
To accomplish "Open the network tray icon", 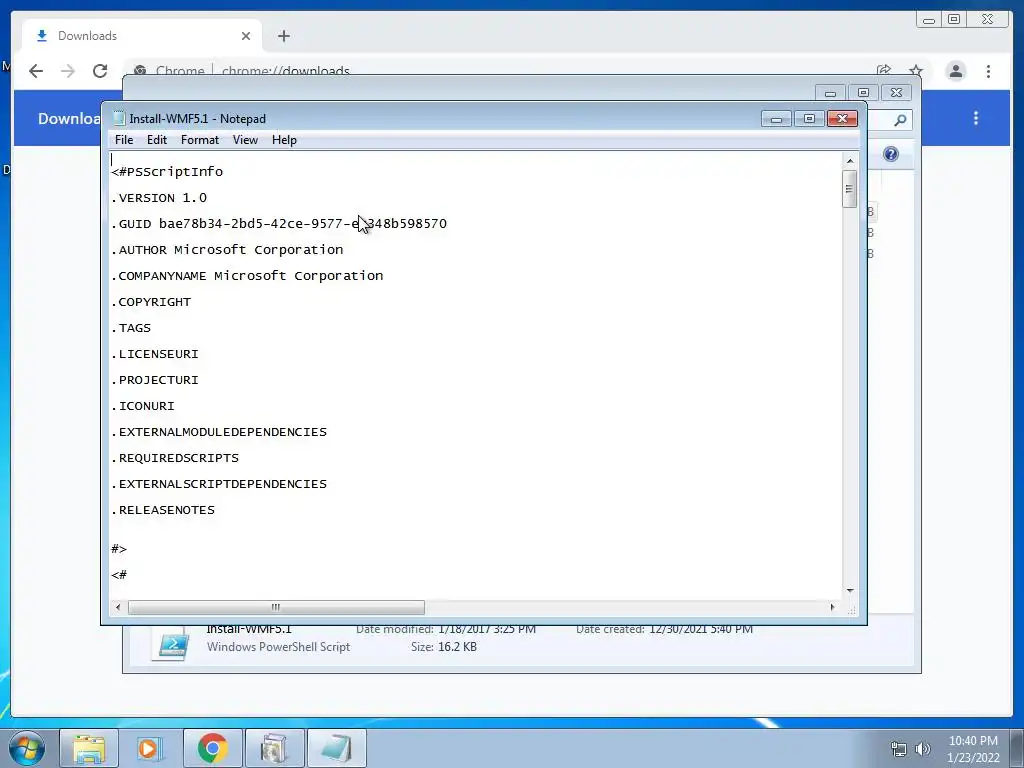I will pyautogui.click(x=899, y=749).
